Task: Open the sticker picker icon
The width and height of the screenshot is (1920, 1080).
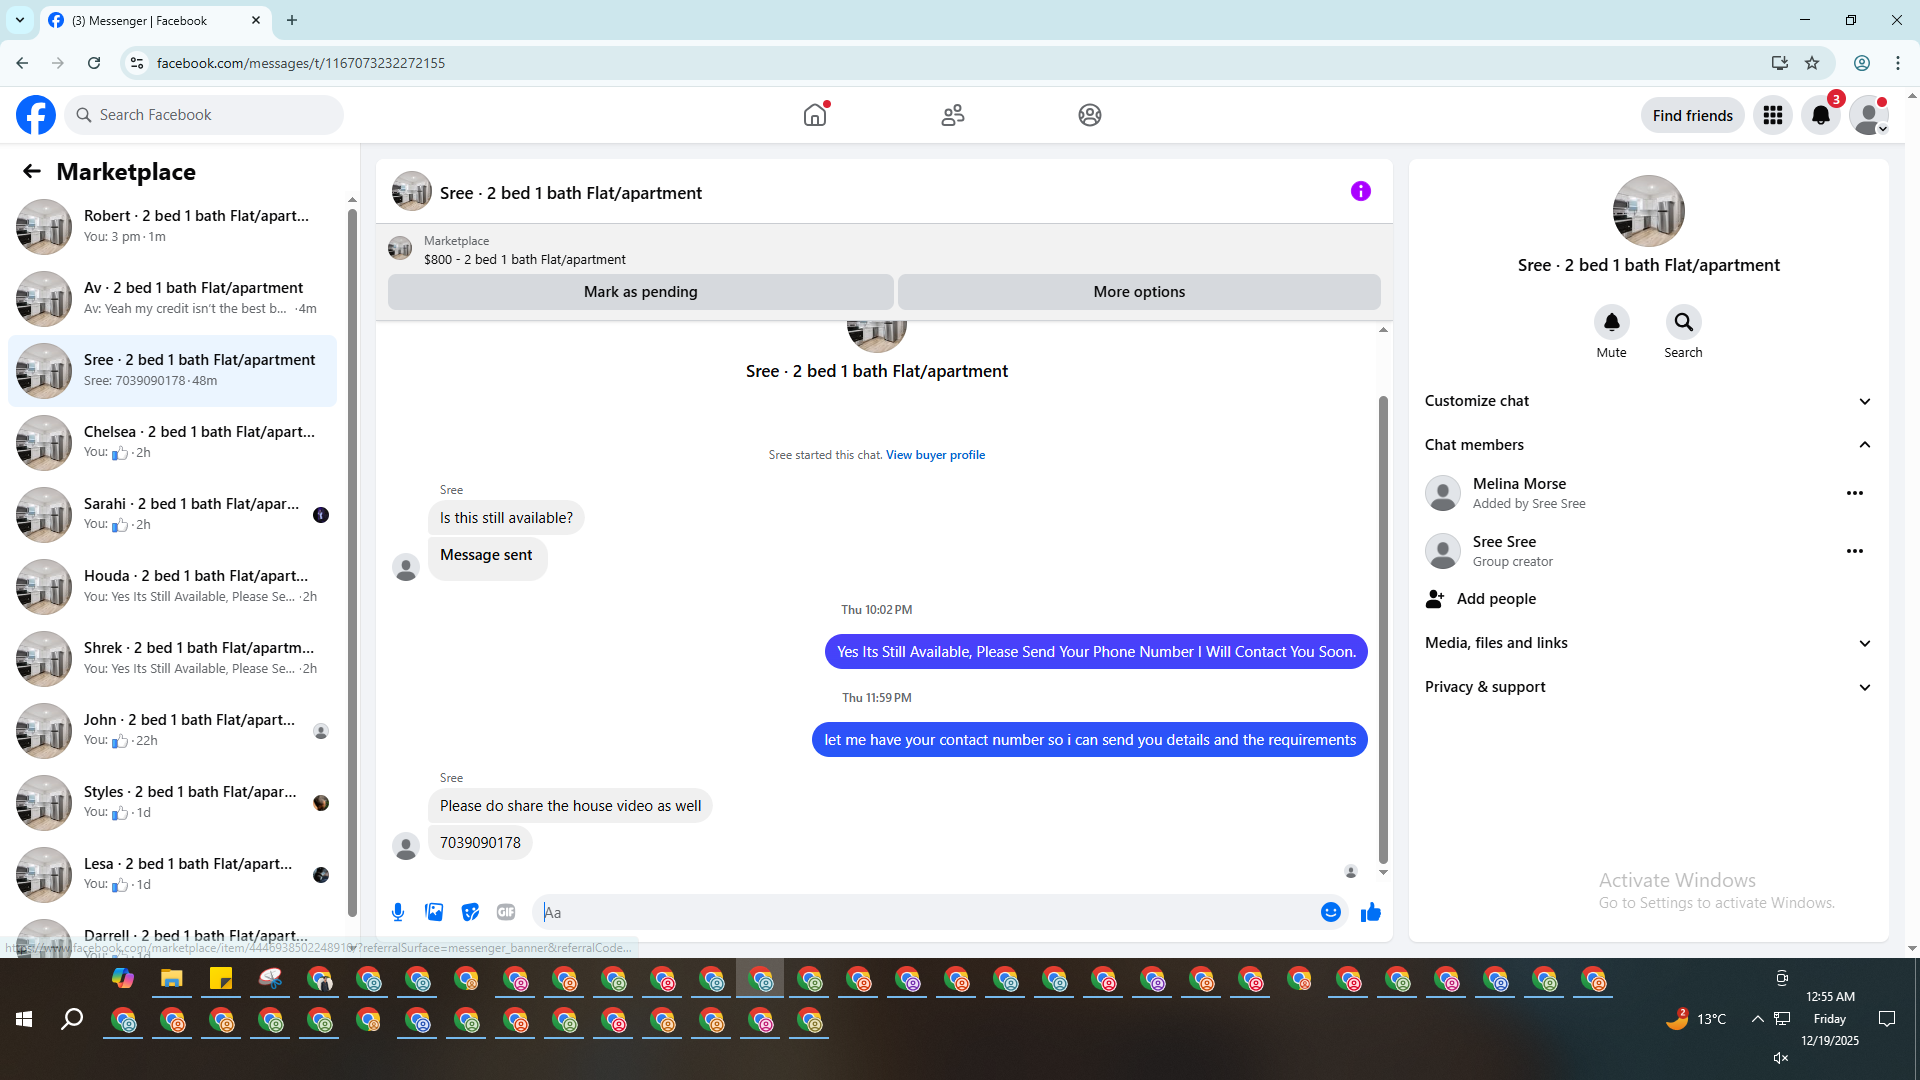Action: [x=470, y=912]
